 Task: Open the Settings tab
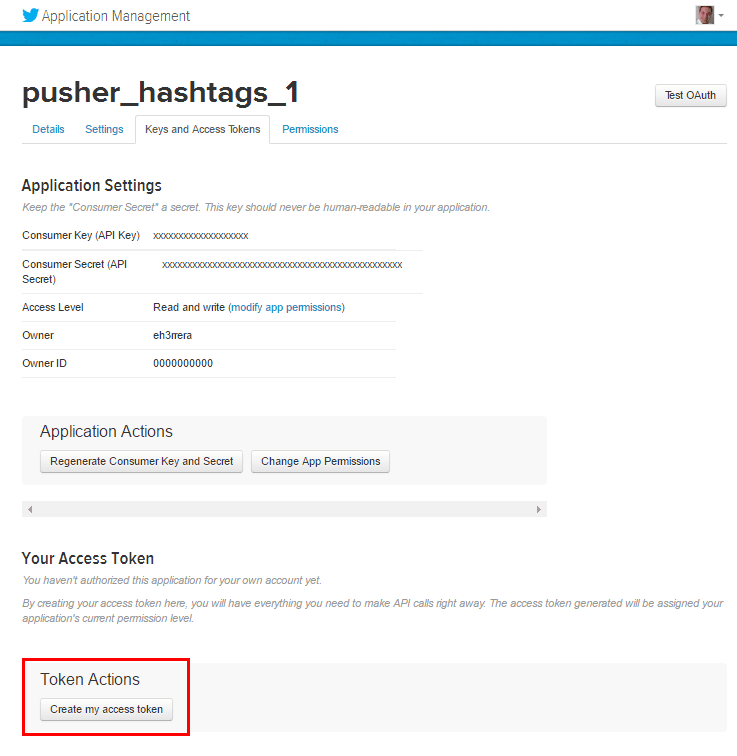pos(104,129)
